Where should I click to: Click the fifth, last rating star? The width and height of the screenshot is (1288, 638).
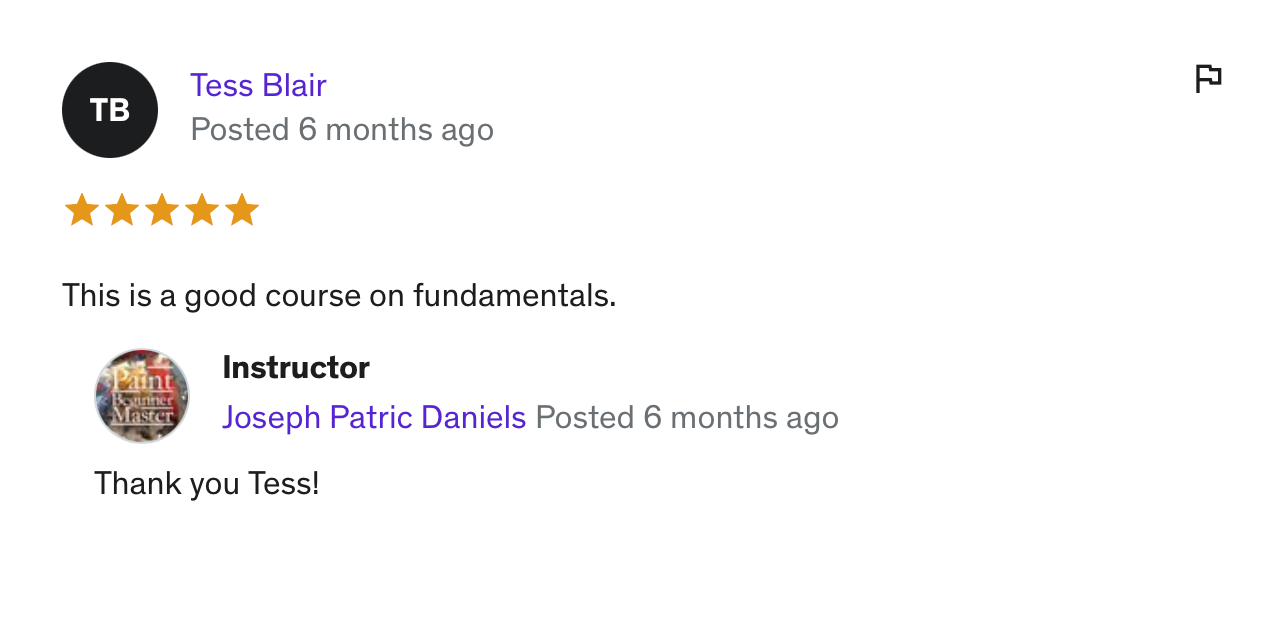click(x=241, y=211)
